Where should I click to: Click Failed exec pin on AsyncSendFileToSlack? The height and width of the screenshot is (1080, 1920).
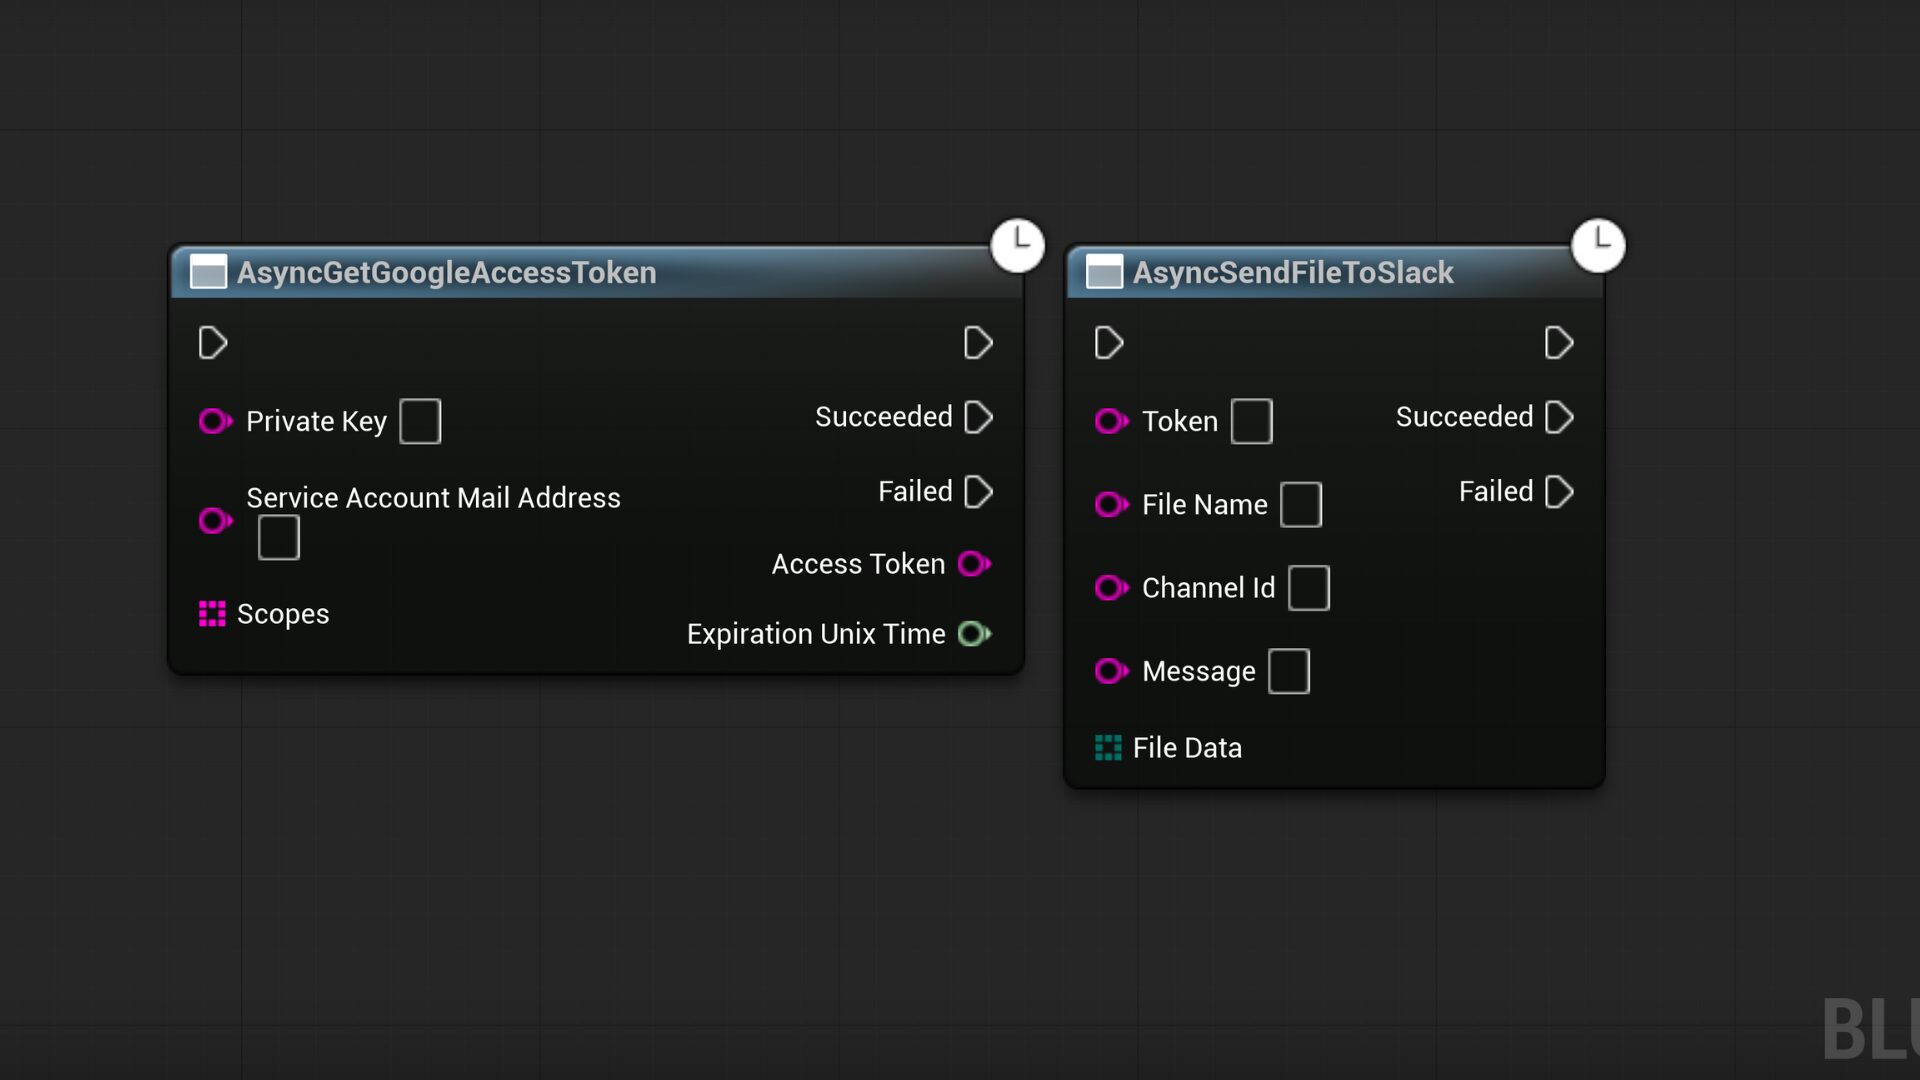pos(1559,492)
